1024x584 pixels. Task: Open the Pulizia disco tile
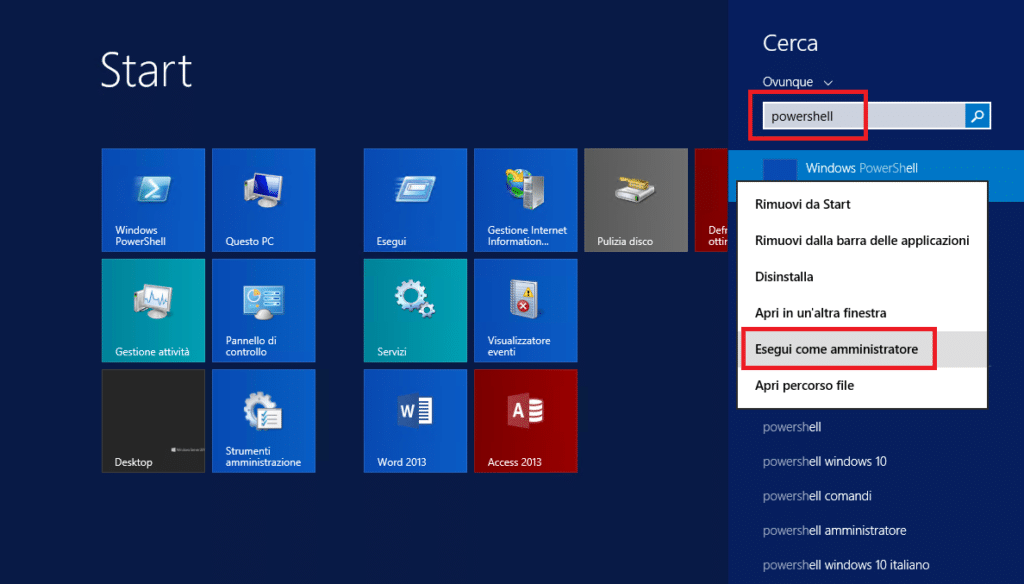click(x=636, y=200)
